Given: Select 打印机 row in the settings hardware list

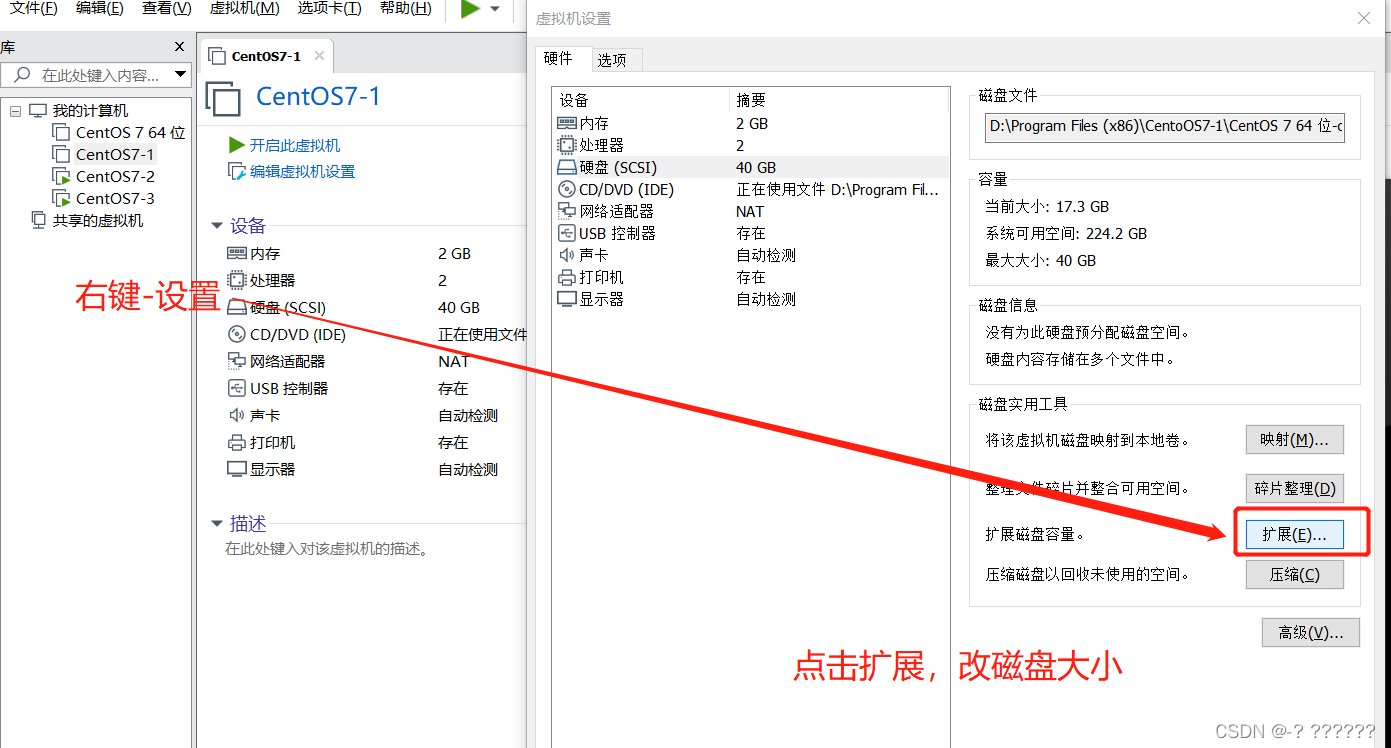Looking at the screenshot, I should pos(751,278).
